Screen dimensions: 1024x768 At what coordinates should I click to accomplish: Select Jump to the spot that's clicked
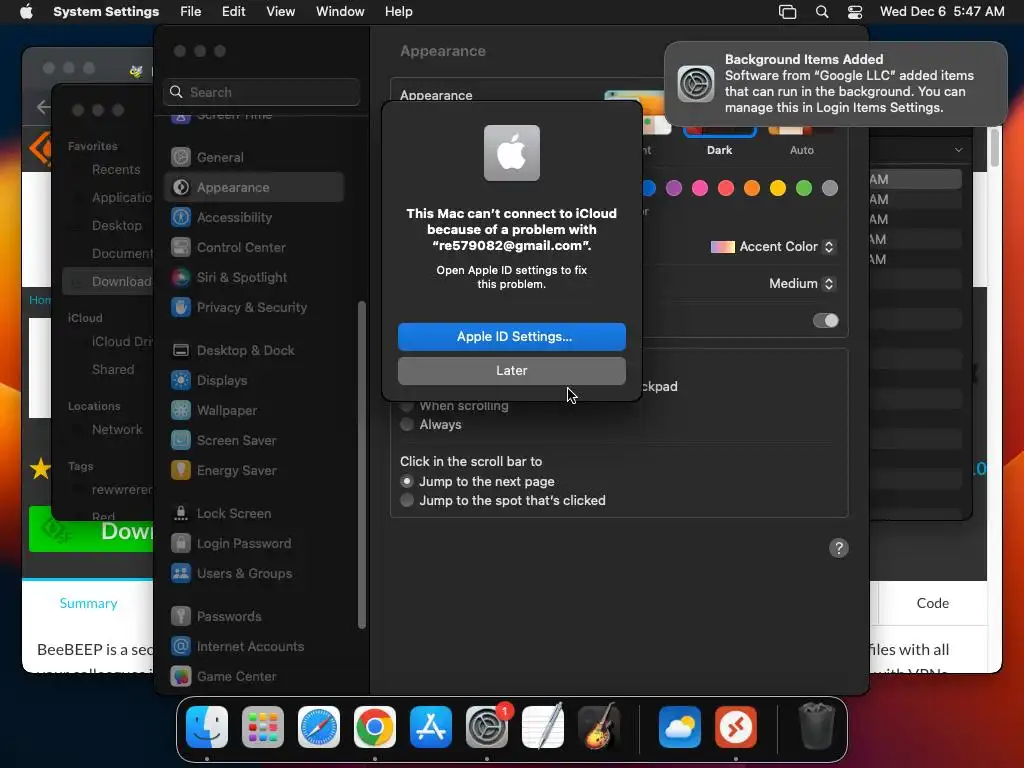(407, 500)
